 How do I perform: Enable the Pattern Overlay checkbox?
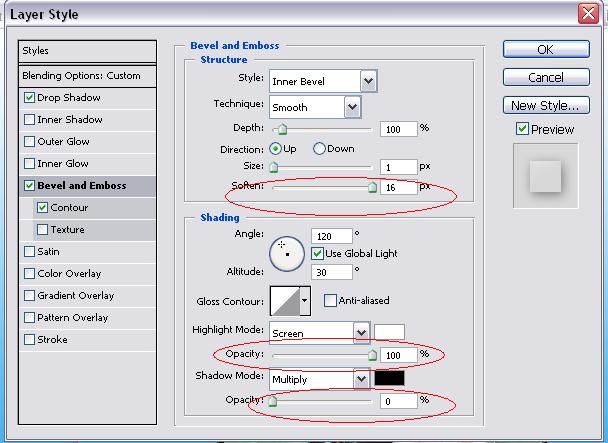pos(29,318)
